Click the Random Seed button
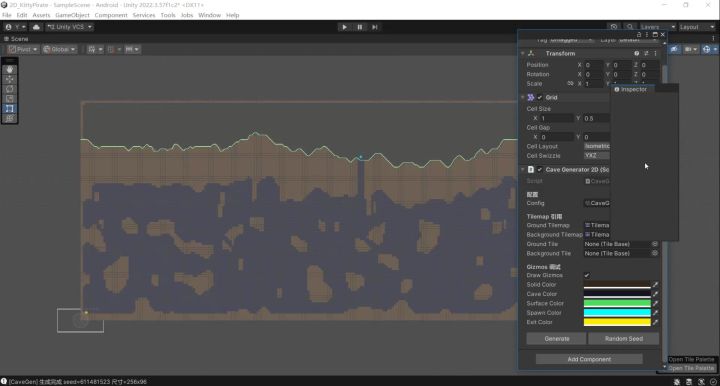This screenshot has width=720, height=386. click(x=624, y=339)
